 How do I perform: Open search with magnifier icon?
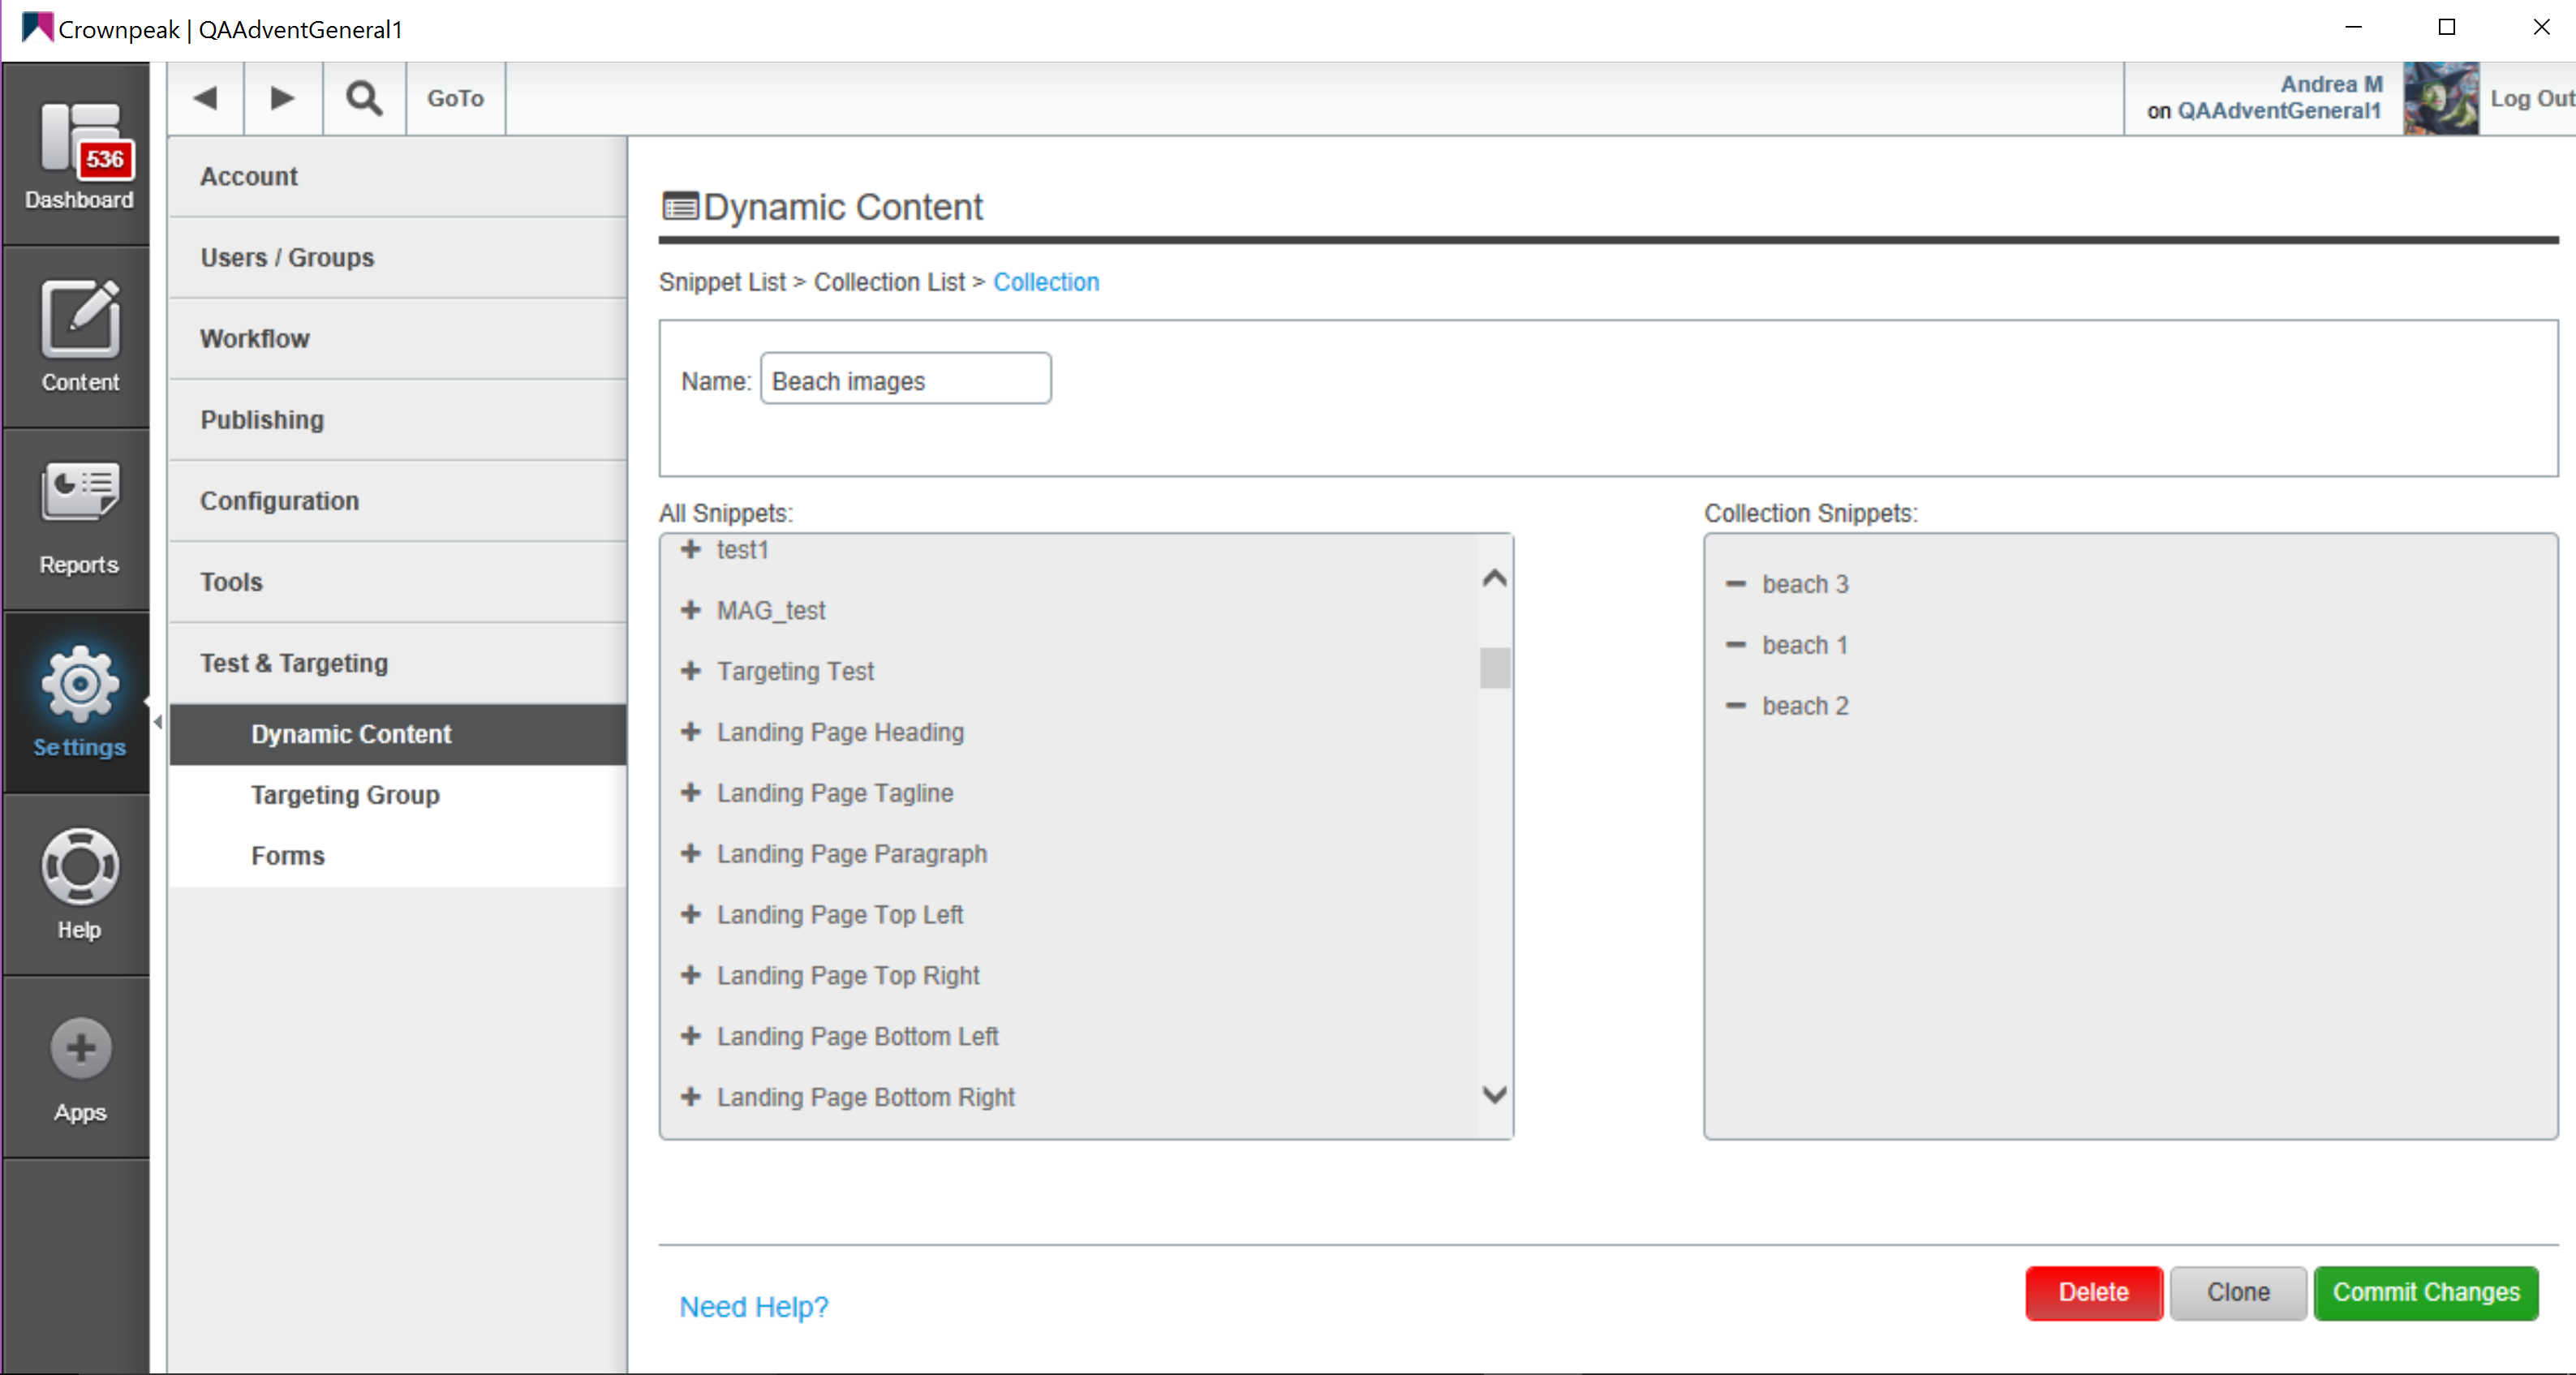coord(364,98)
